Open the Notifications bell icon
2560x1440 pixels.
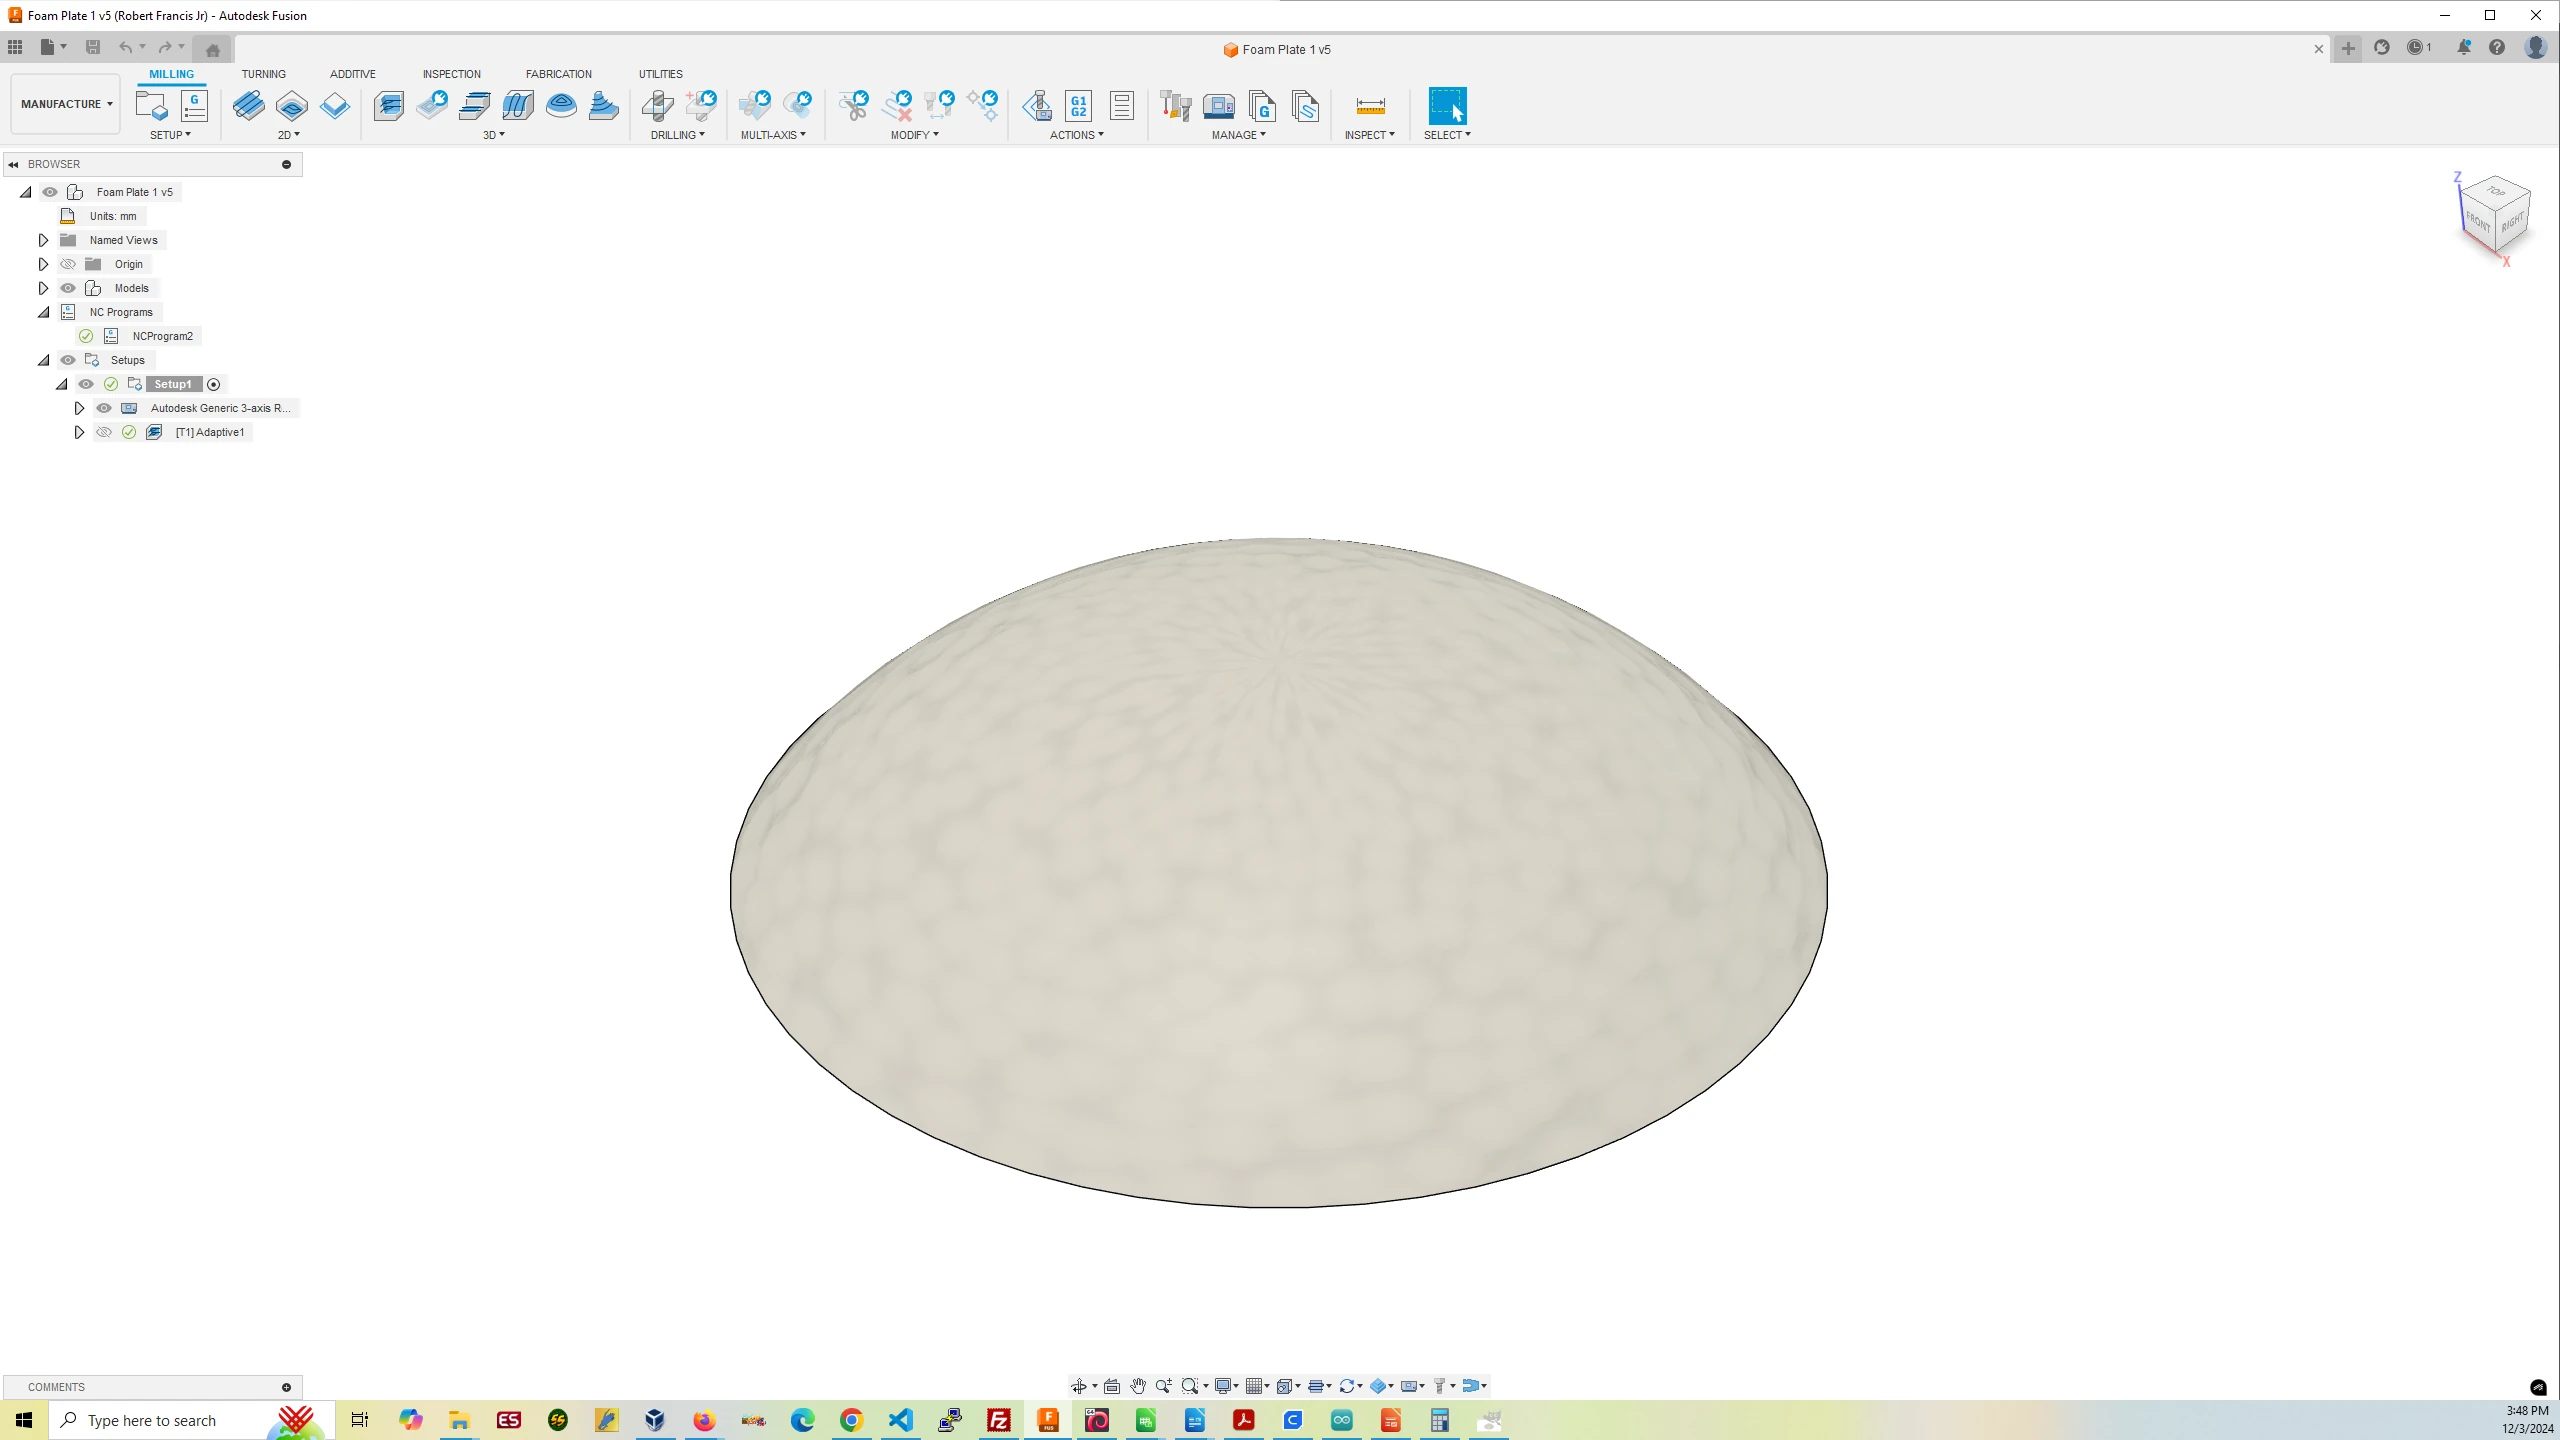[x=2464, y=47]
